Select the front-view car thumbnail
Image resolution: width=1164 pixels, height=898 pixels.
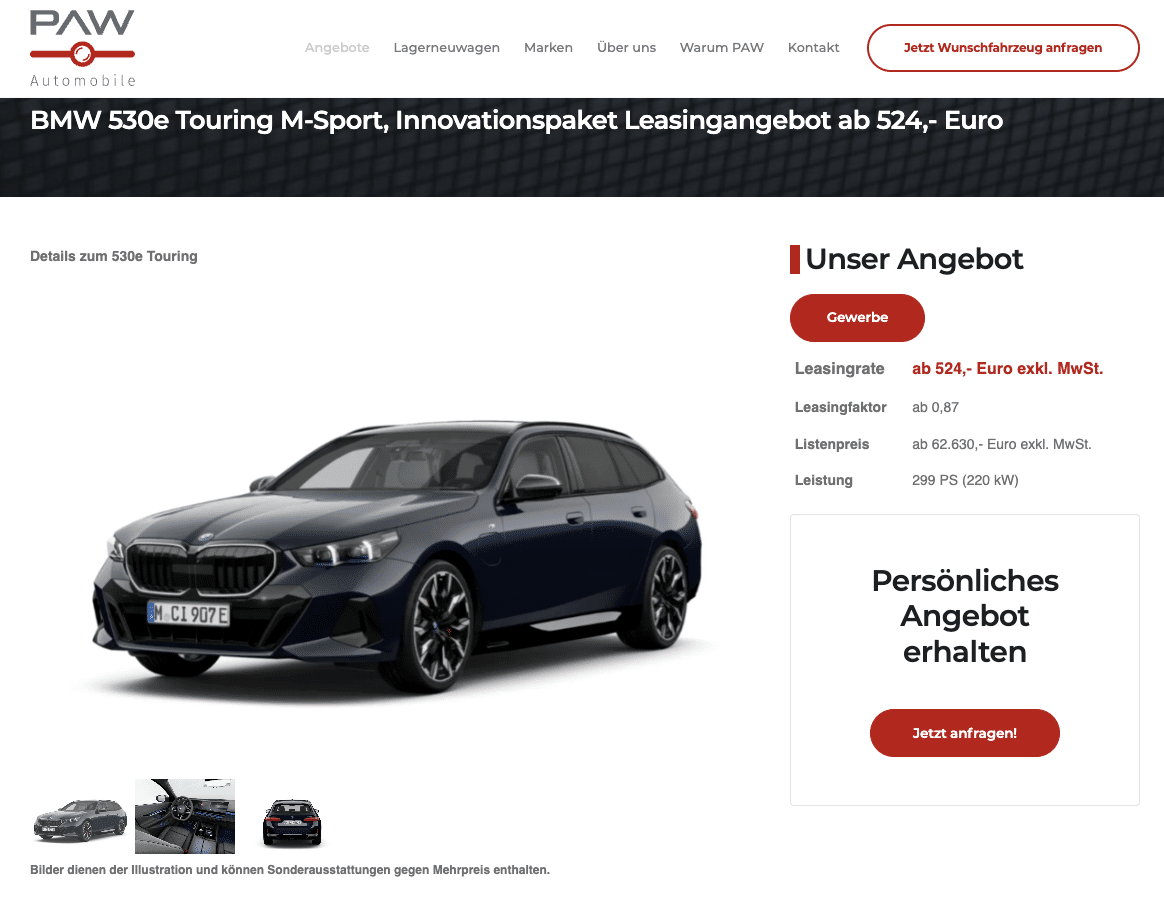click(80, 819)
